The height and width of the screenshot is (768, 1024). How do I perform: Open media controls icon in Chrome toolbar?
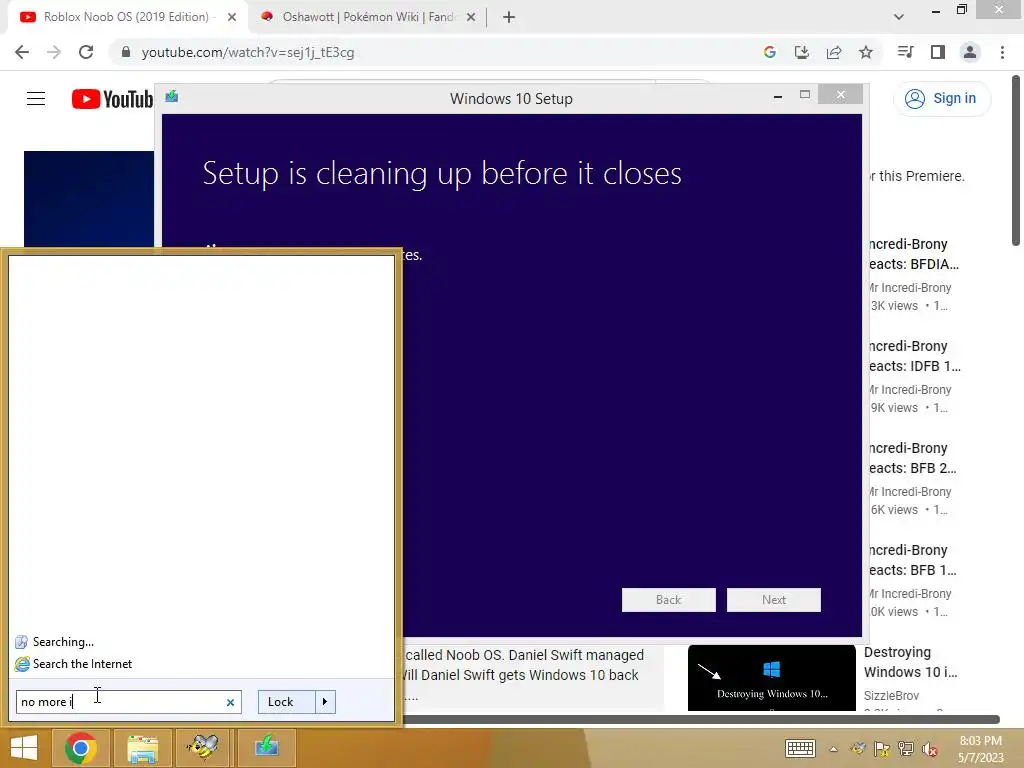click(x=905, y=52)
